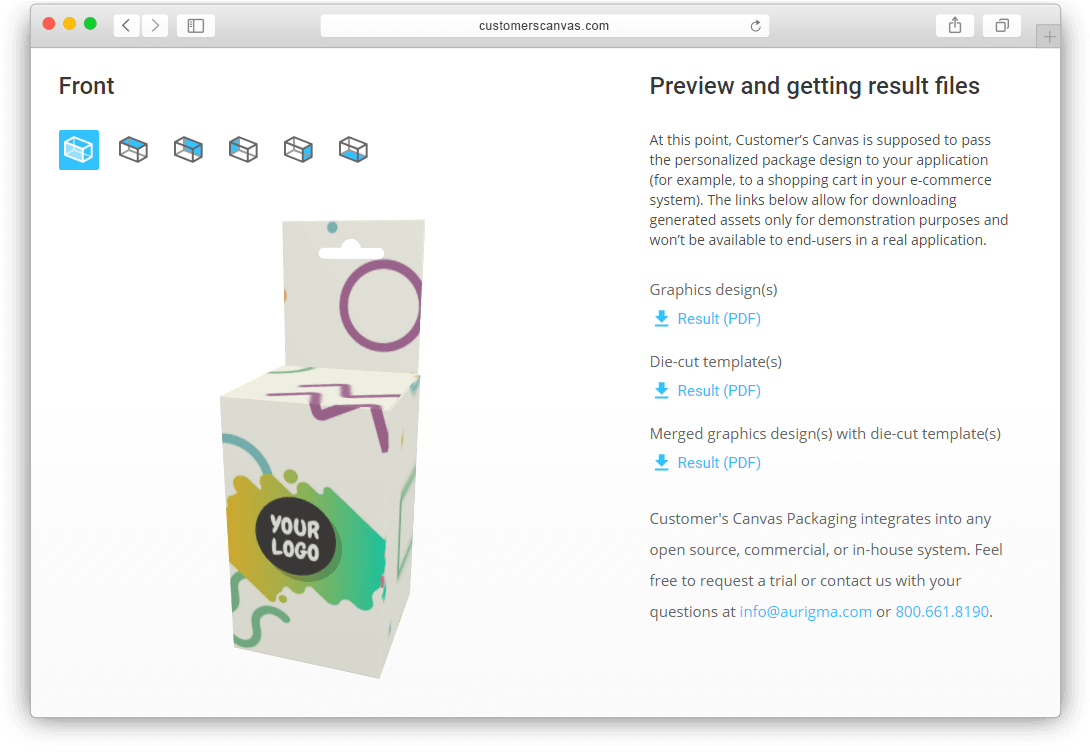The image size is (1090, 752).
Task: Download merged graphics Result (PDF)
Action: (708, 463)
